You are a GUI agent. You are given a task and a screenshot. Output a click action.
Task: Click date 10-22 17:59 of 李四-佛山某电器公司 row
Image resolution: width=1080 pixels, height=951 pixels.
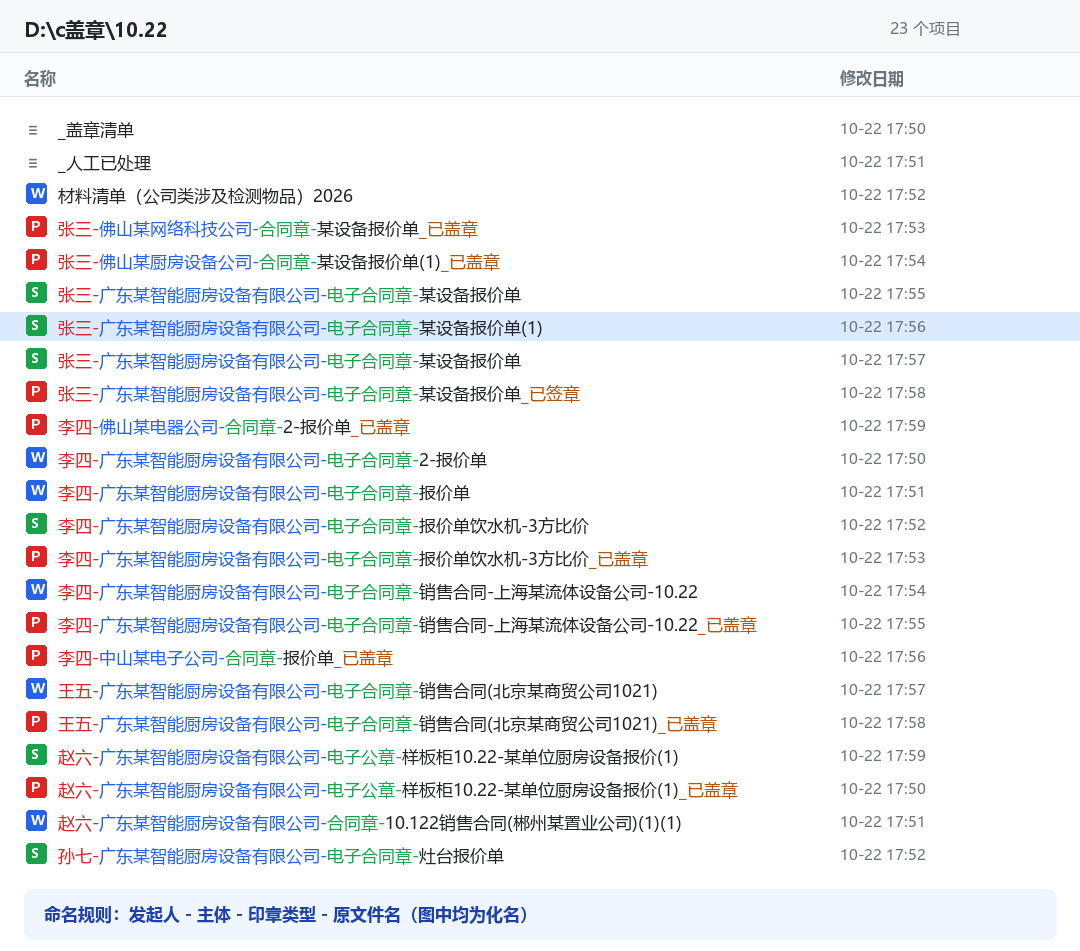click(883, 426)
